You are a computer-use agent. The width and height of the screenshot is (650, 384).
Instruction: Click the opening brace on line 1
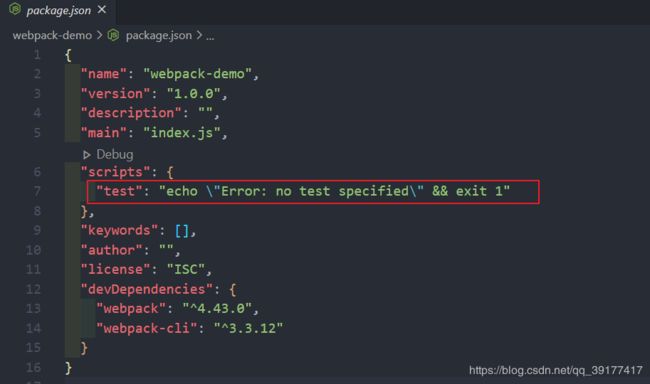click(68, 55)
